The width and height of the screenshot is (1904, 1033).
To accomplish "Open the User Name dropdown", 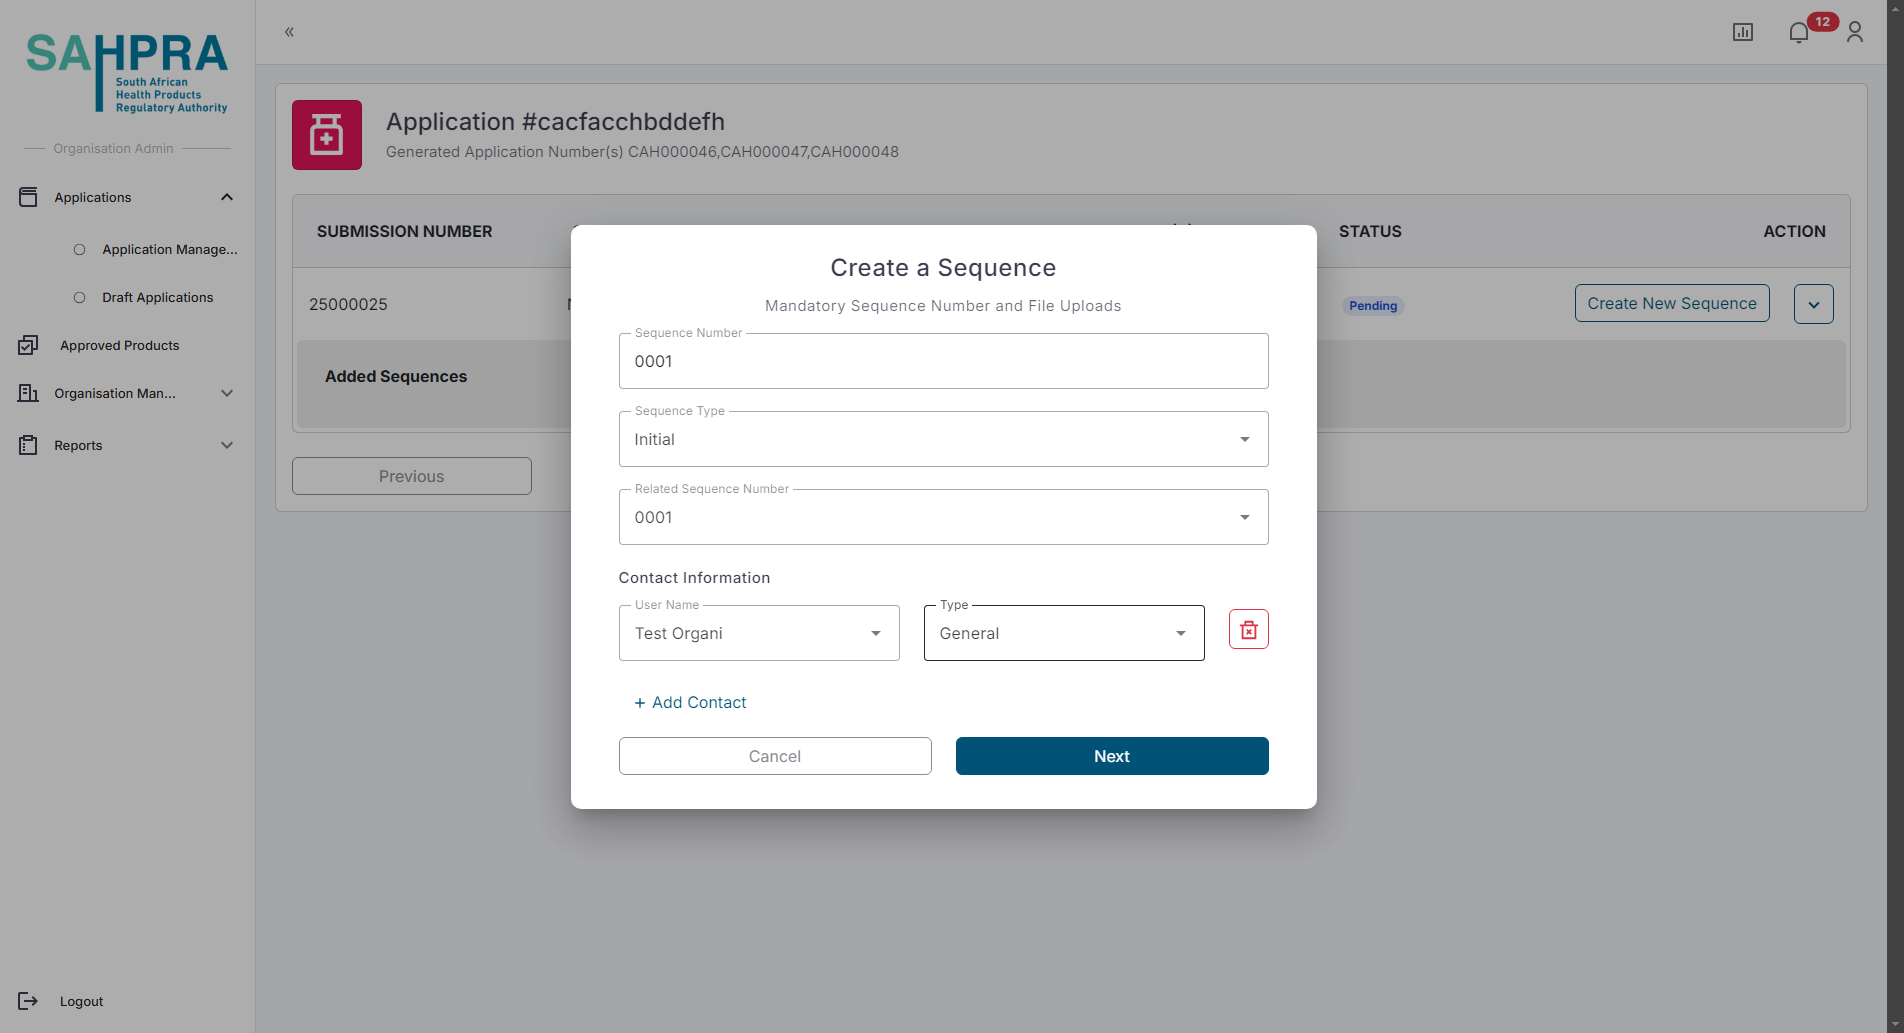I will click(758, 634).
